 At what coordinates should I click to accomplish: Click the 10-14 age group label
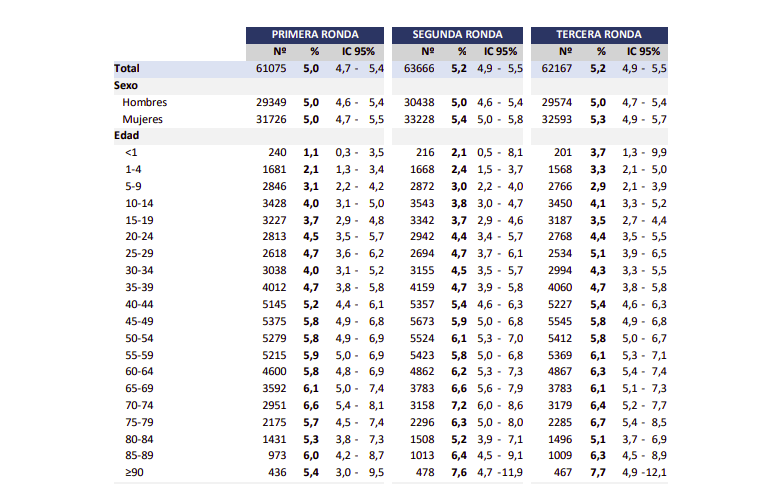pos(138,203)
